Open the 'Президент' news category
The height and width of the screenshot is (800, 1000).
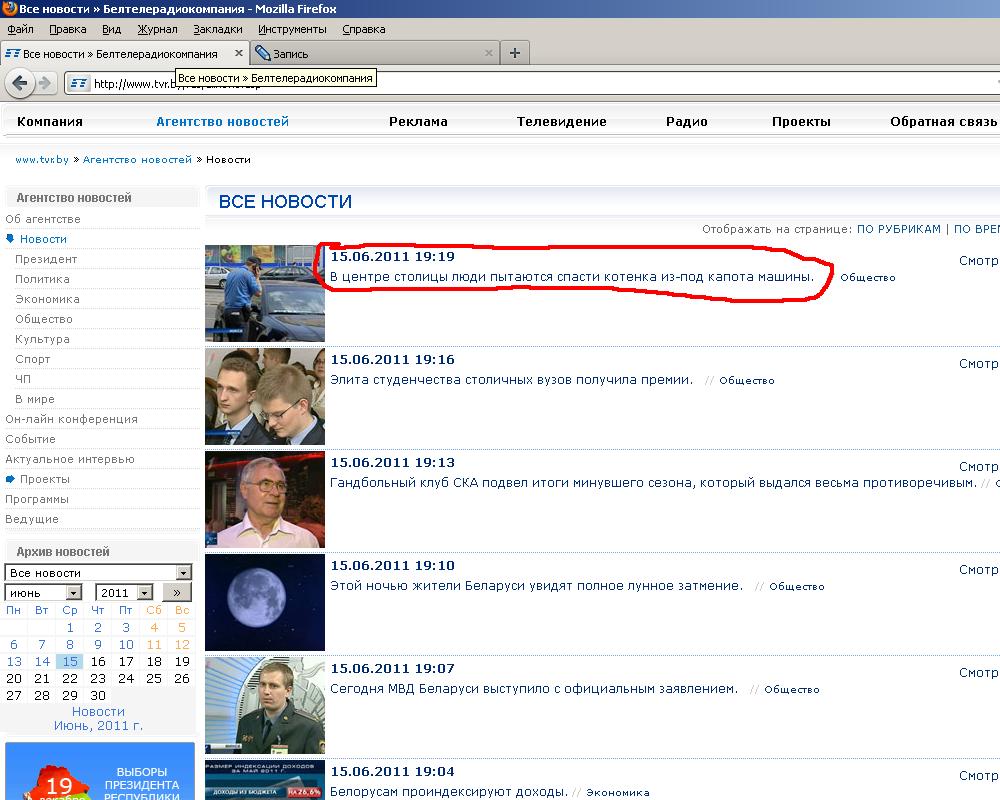pos(46,259)
